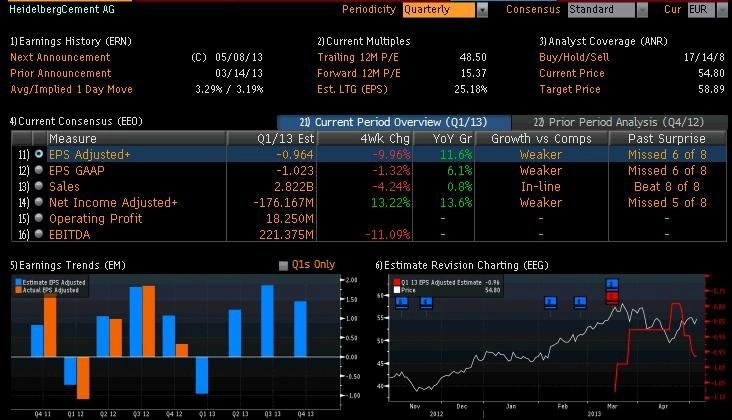Click the orange Actual EPS Adjusted legend swatch
This screenshot has width=732, height=420.
(x=19, y=290)
